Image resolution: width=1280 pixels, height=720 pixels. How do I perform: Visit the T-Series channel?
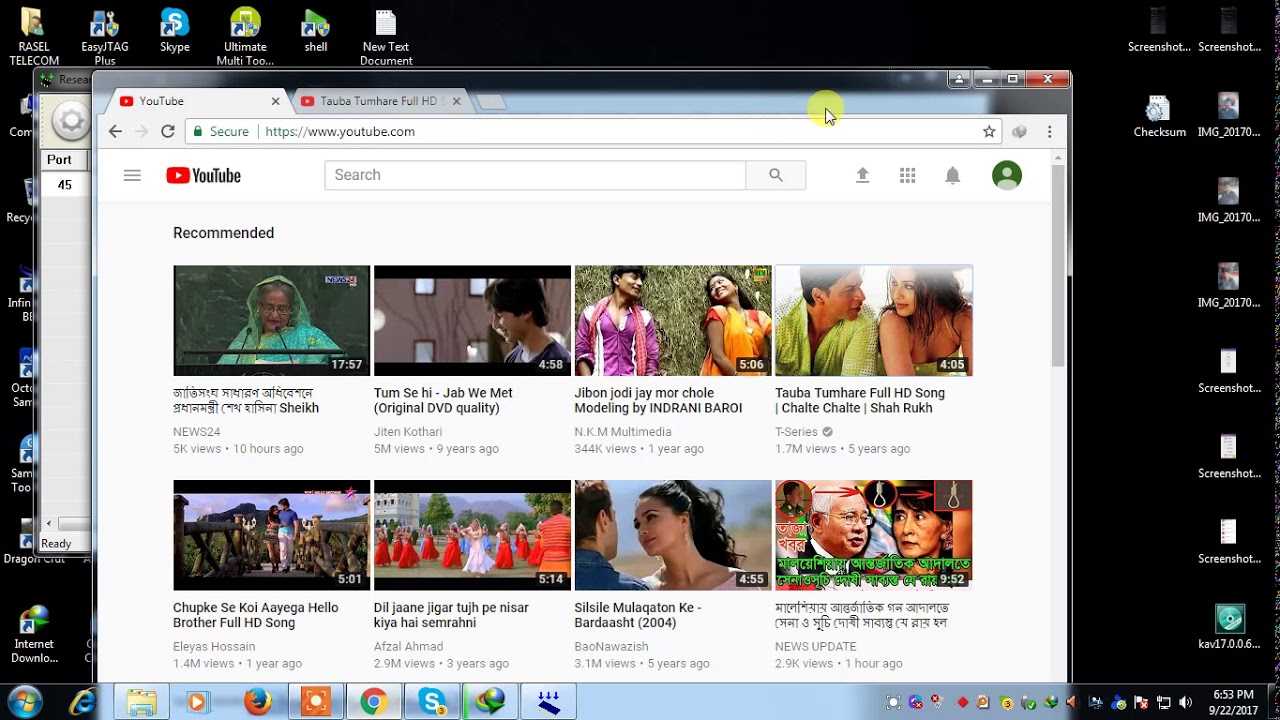tap(797, 432)
